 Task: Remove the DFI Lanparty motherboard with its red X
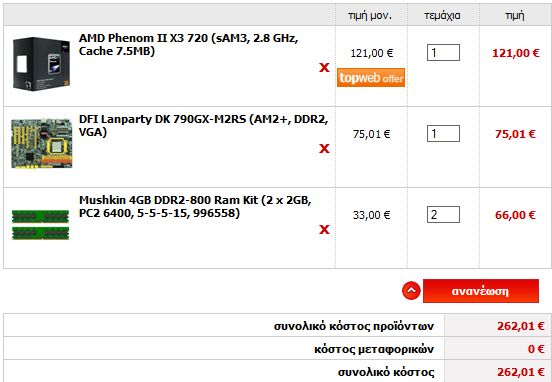324,149
